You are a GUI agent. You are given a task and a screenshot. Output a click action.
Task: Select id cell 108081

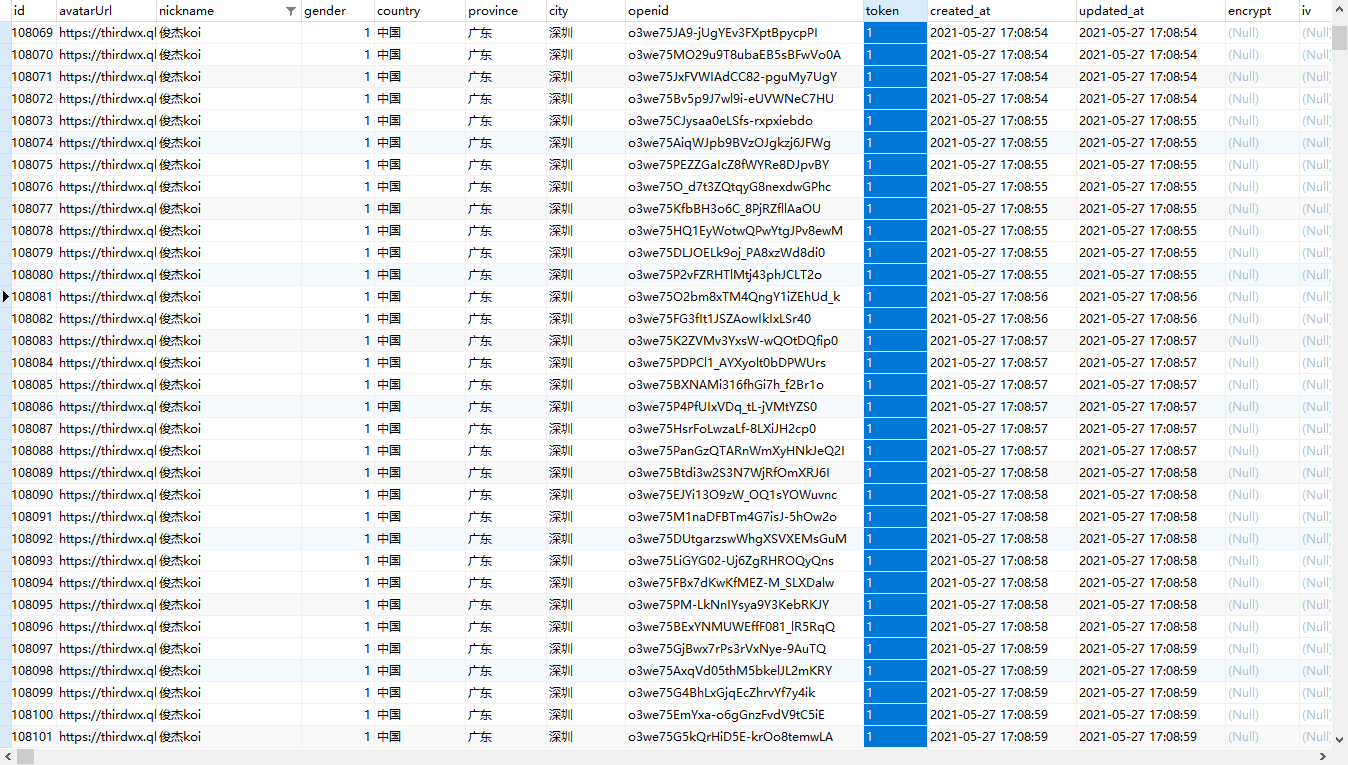(33, 297)
